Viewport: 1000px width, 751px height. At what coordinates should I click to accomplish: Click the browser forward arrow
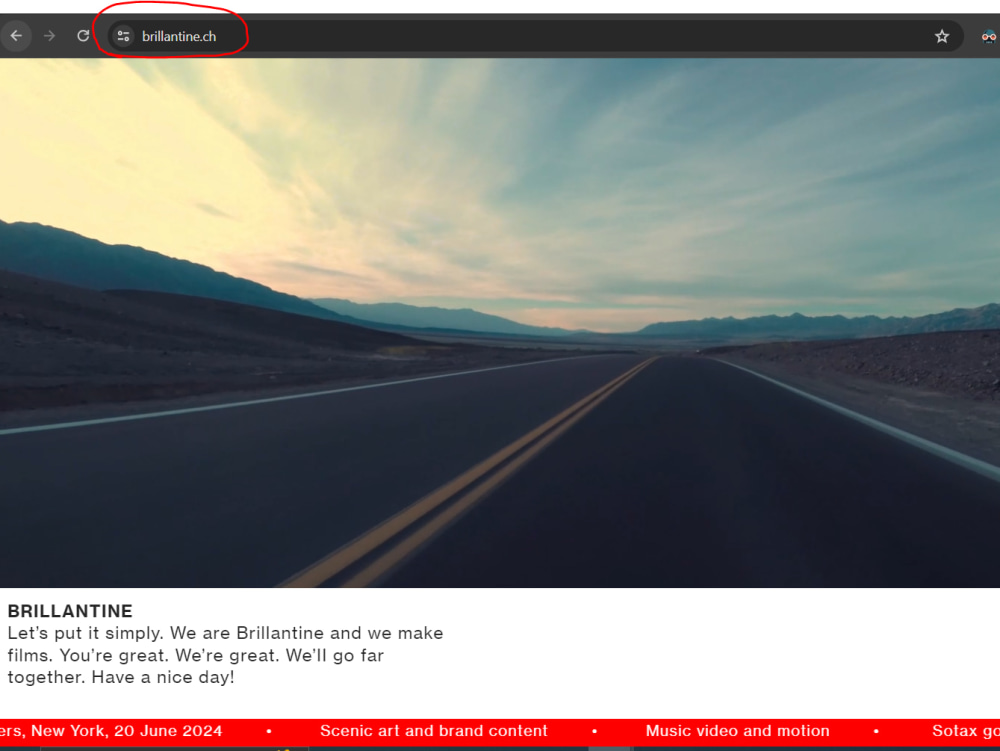point(49,36)
